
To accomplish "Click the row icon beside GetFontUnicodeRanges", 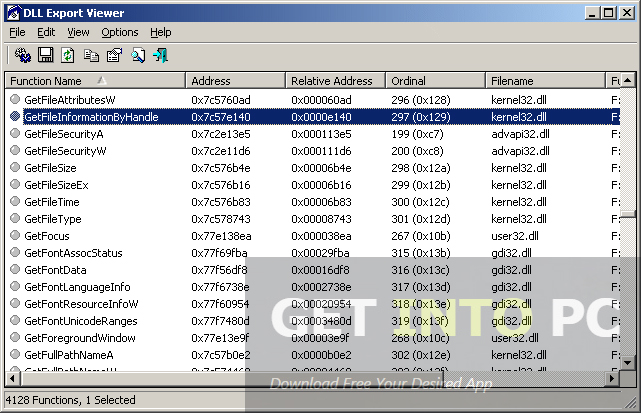I will coord(15,321).
